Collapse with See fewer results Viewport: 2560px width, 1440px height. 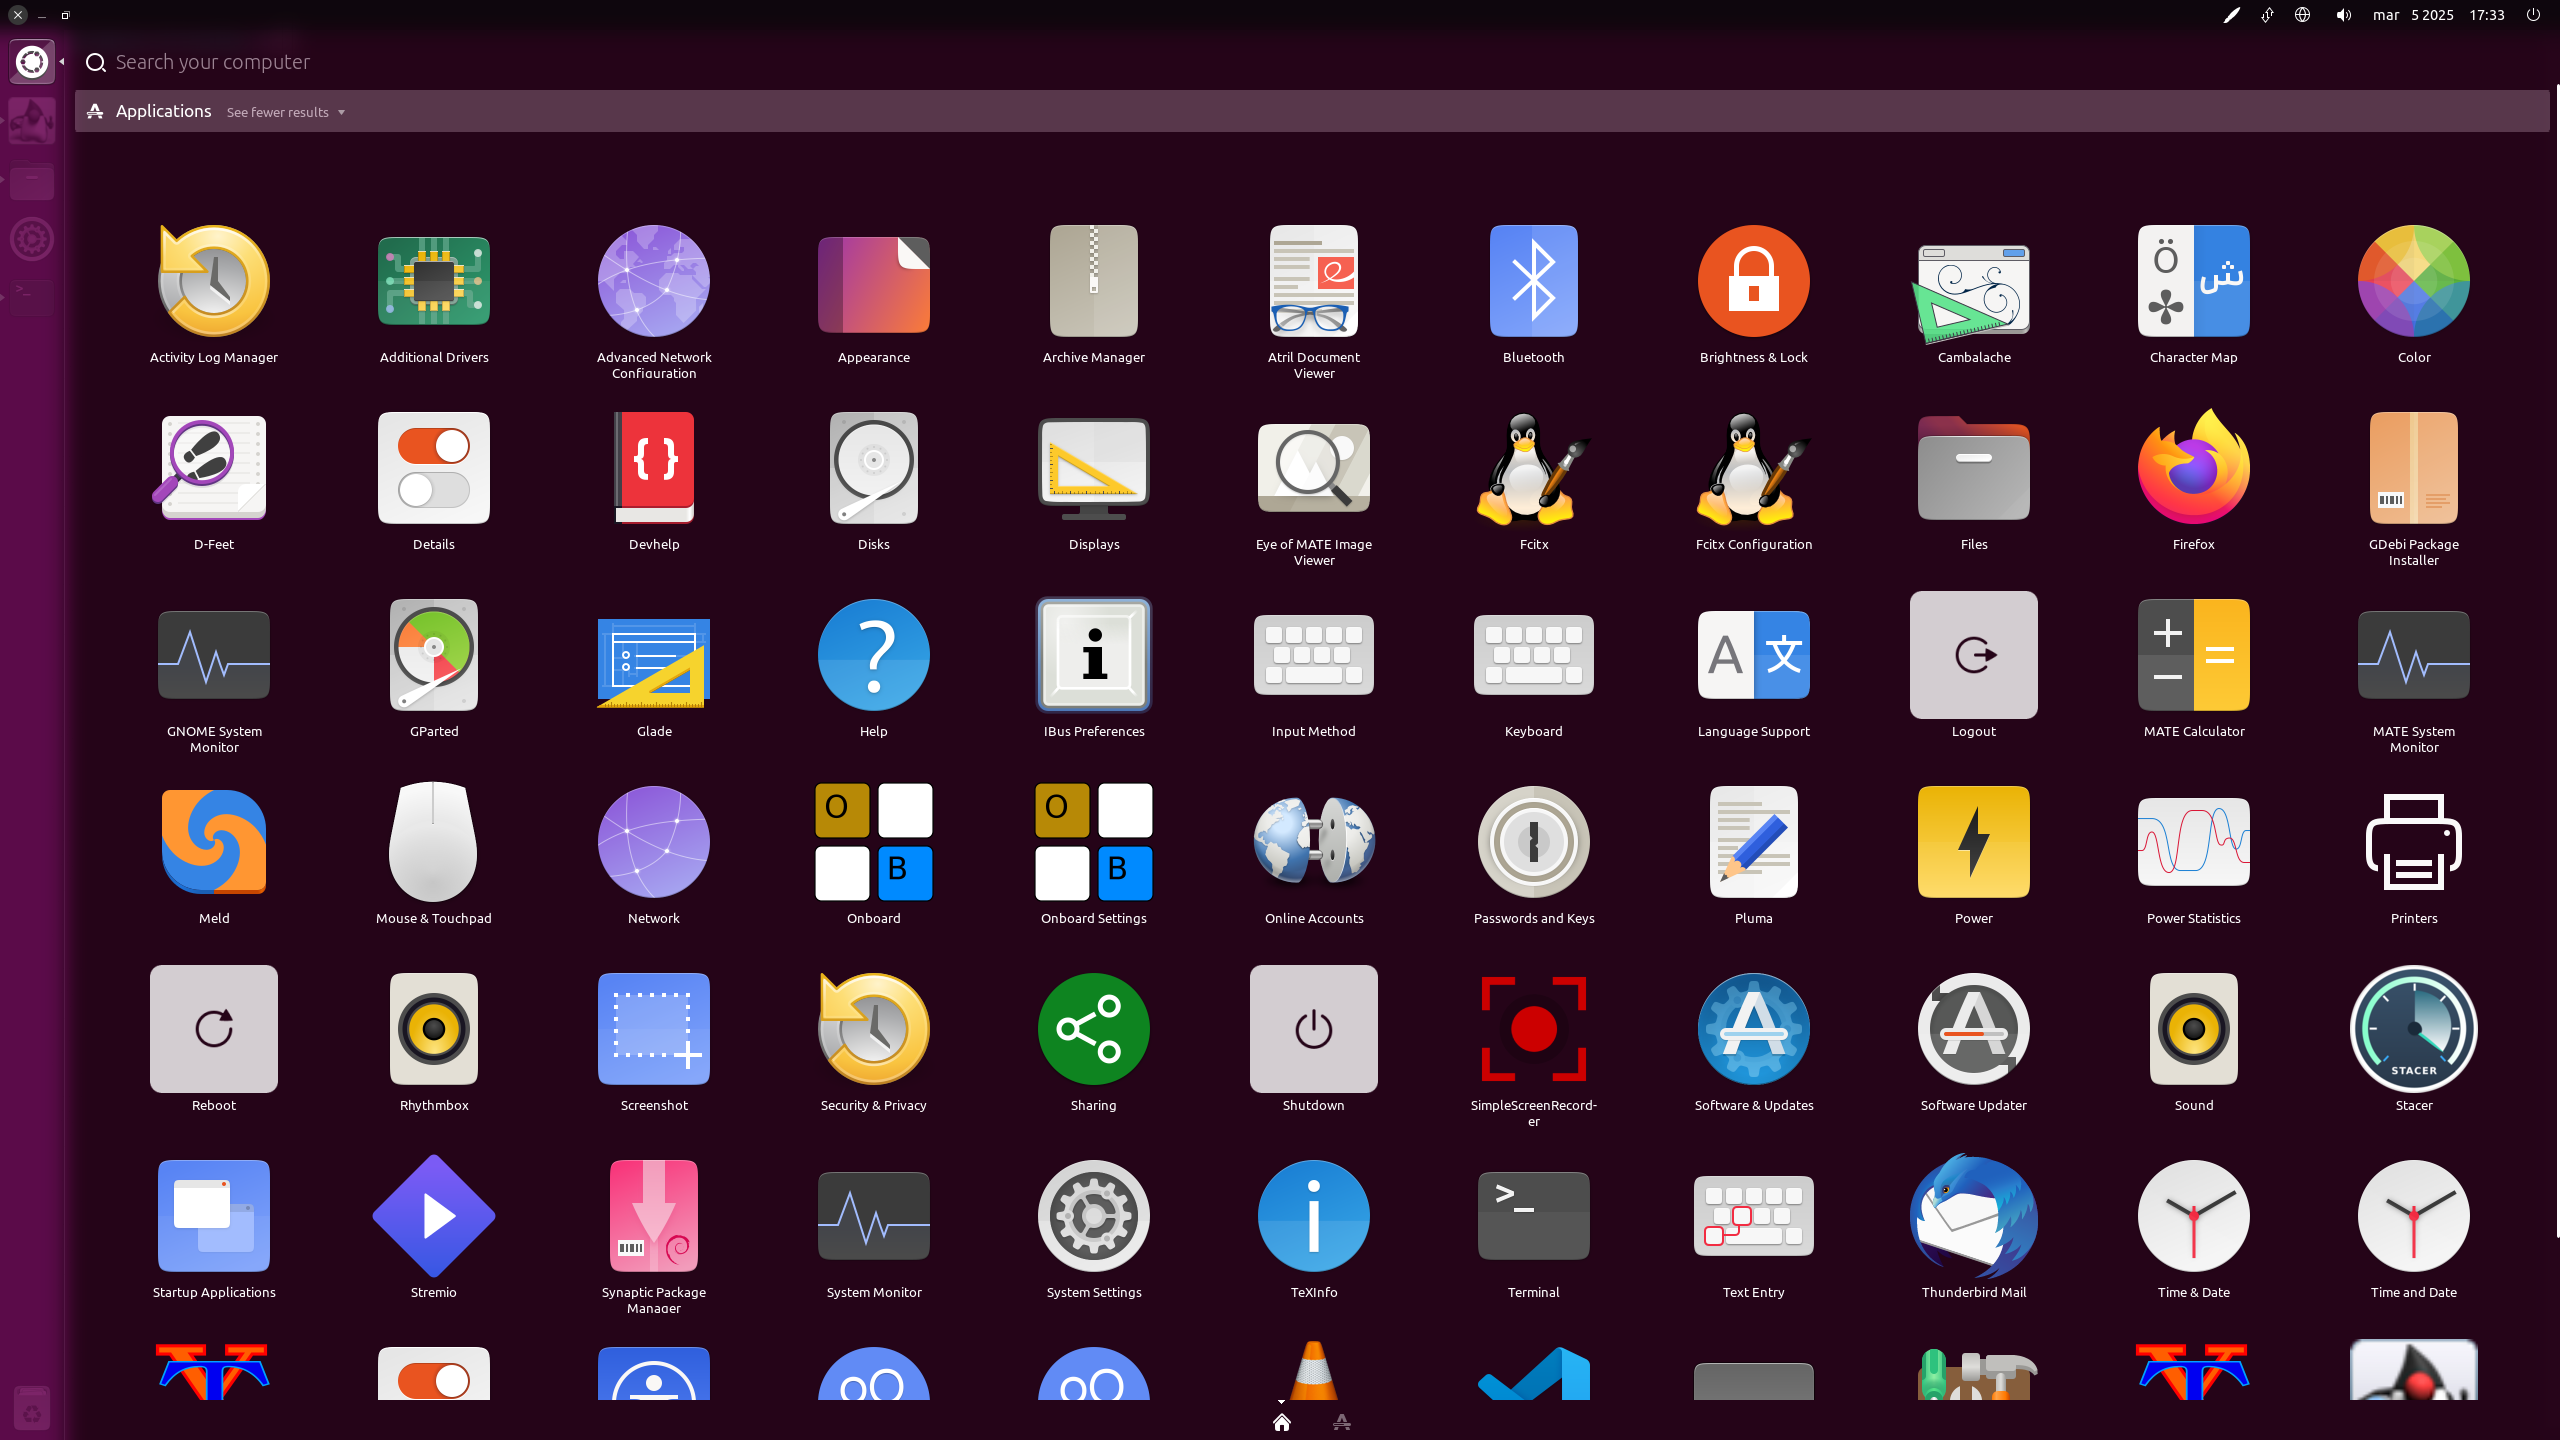pos(286,112)
